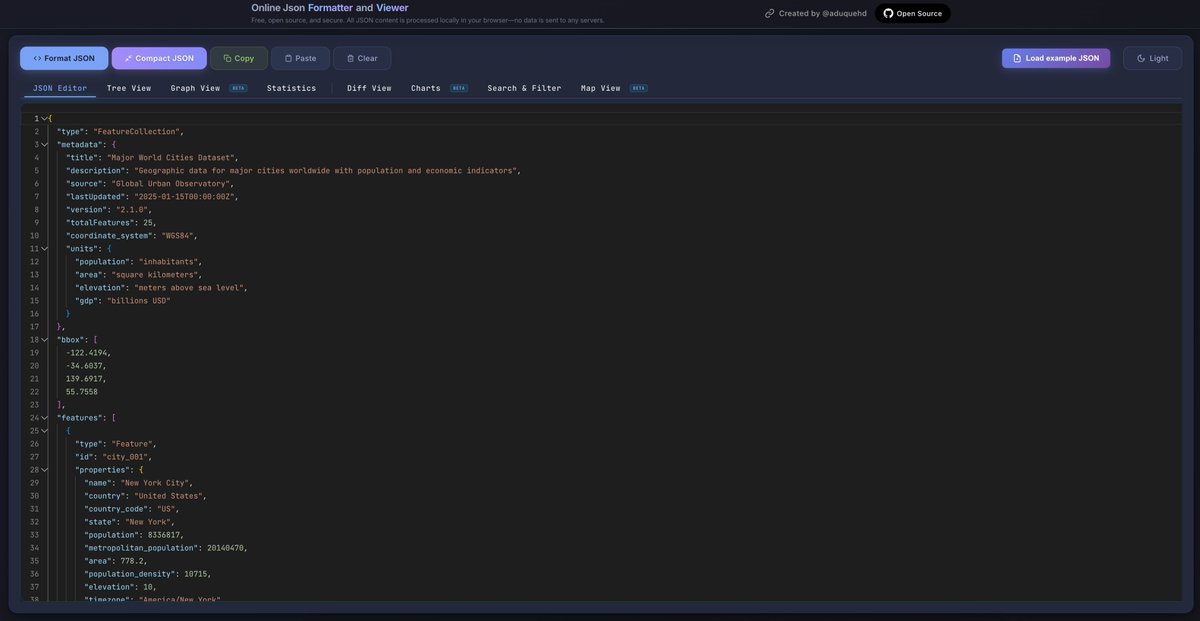Switch to the Map View tab
The height and width of the screenshot is (621, 1200).
613,88
